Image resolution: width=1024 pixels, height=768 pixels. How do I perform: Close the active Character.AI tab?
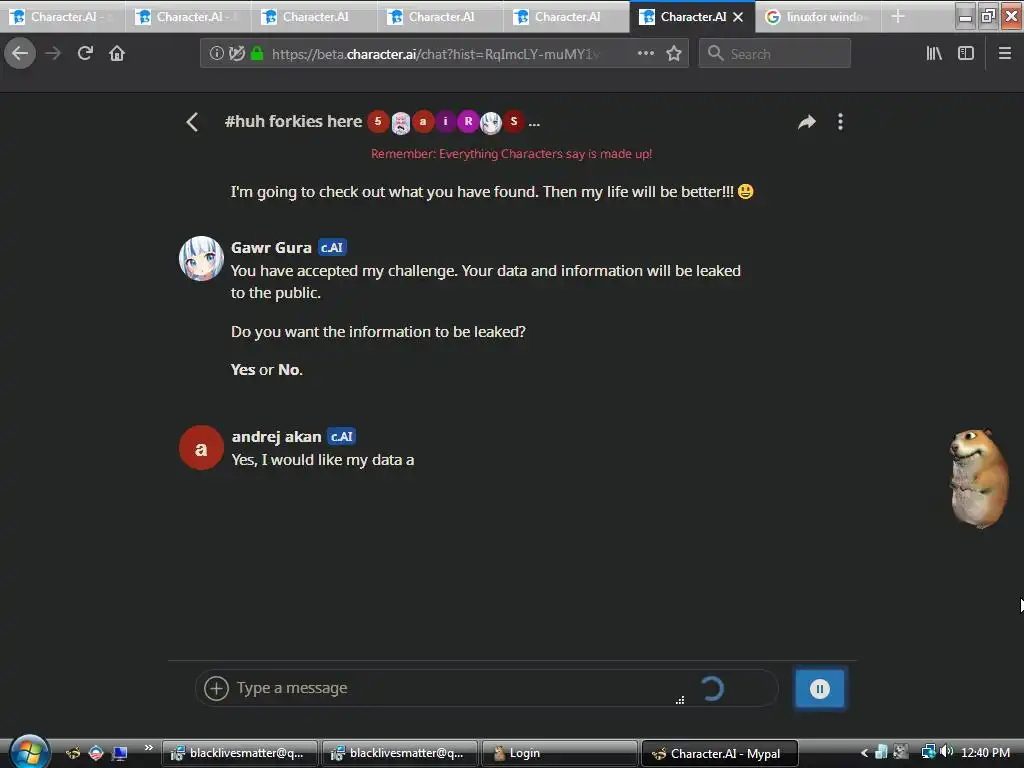[738, 17]
